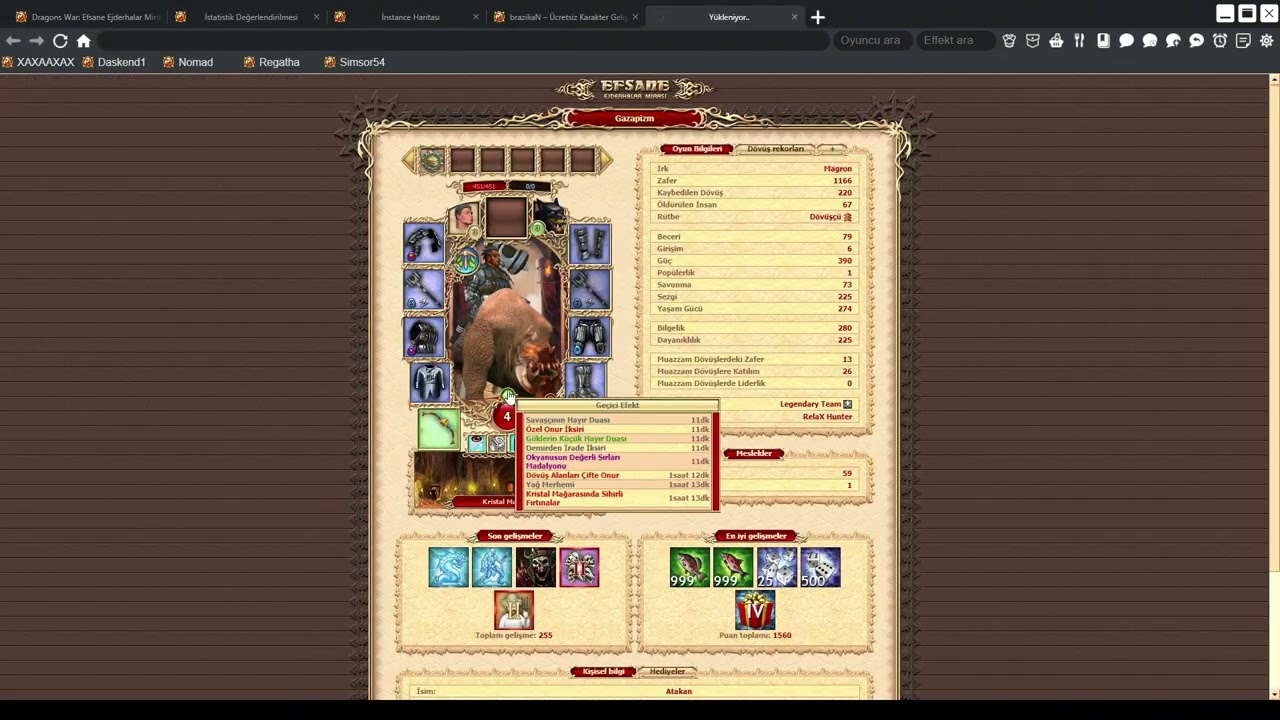Click the character face portrait
The image size is (1280, 720).
click(463, 217)
